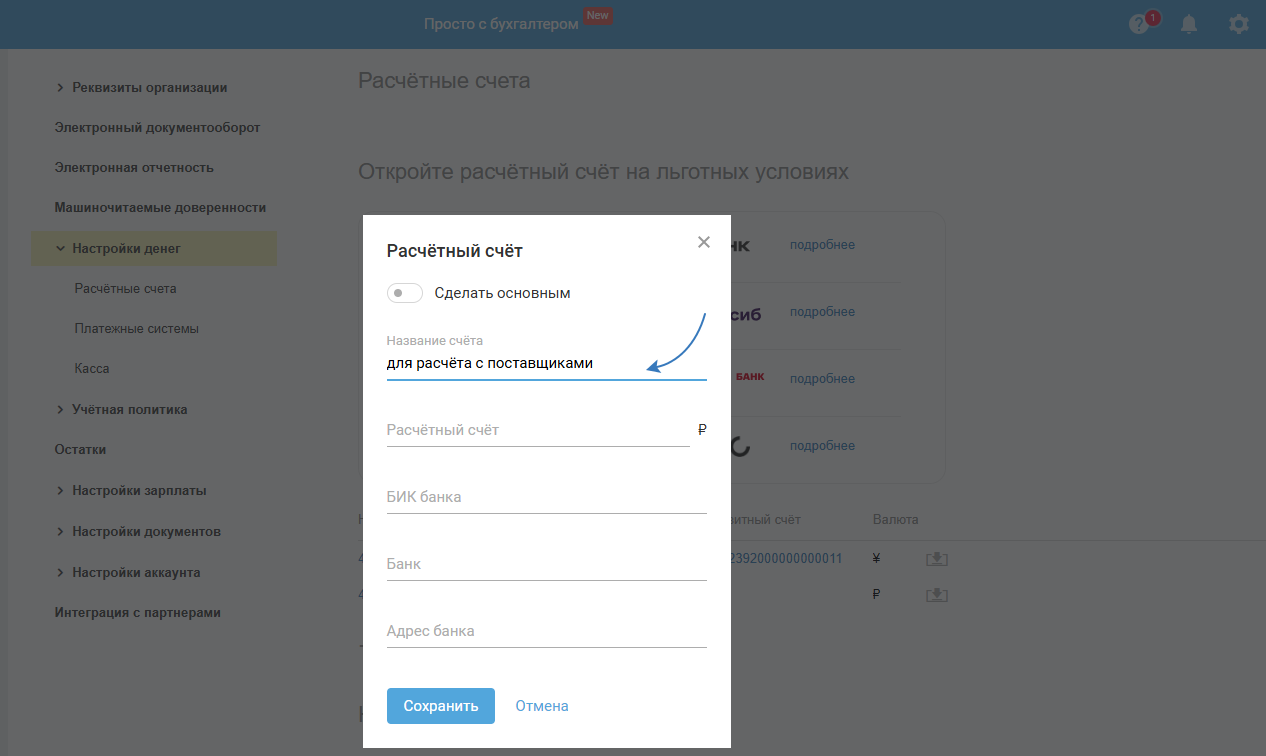Click the ruble currency symbol in dialog
The height and width of the screenshot is (756, 1266).
coord(702,430)
